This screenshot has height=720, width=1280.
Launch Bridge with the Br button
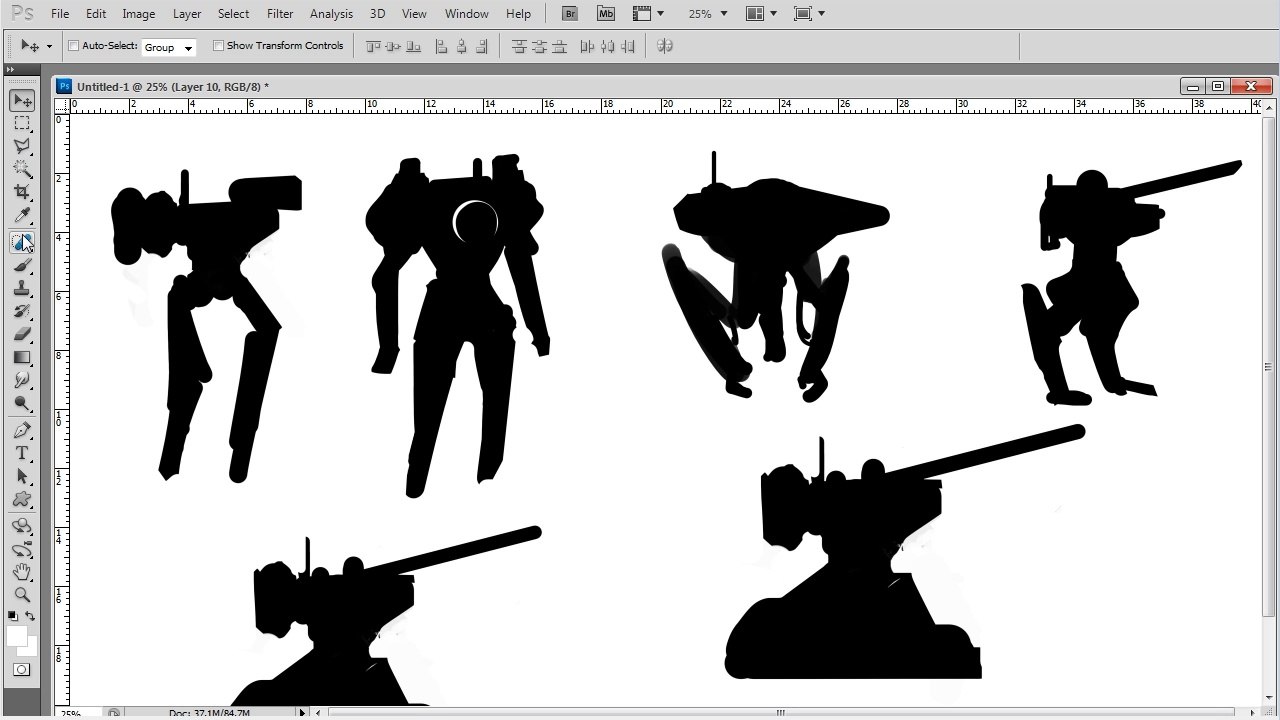(x=570, y=14)
